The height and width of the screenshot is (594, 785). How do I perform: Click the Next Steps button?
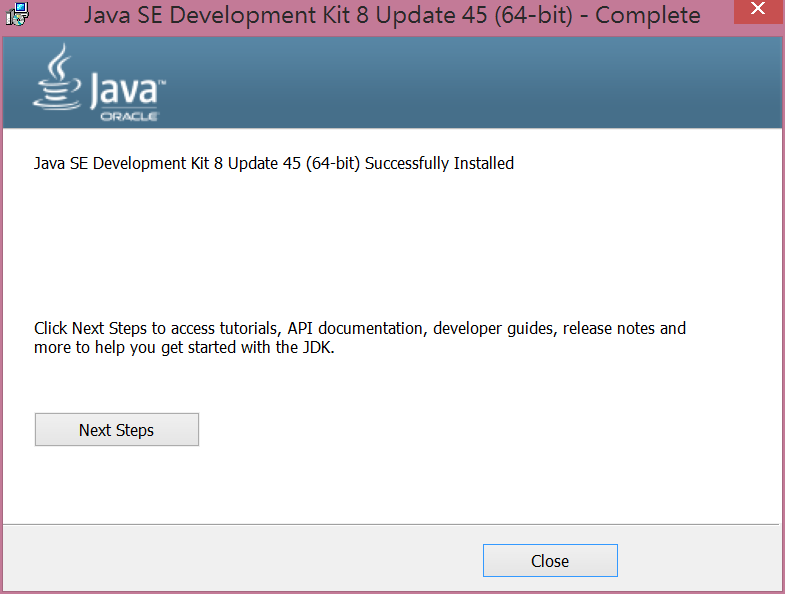(x=116, y=430)
